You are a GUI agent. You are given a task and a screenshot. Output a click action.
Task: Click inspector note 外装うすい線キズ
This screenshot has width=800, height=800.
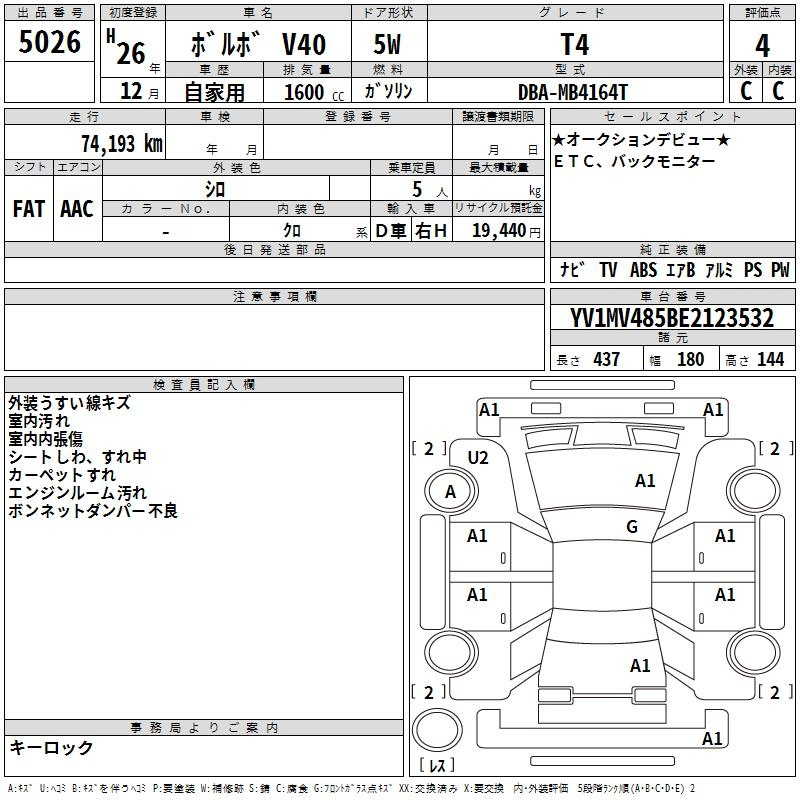click(x=69, y=403)
